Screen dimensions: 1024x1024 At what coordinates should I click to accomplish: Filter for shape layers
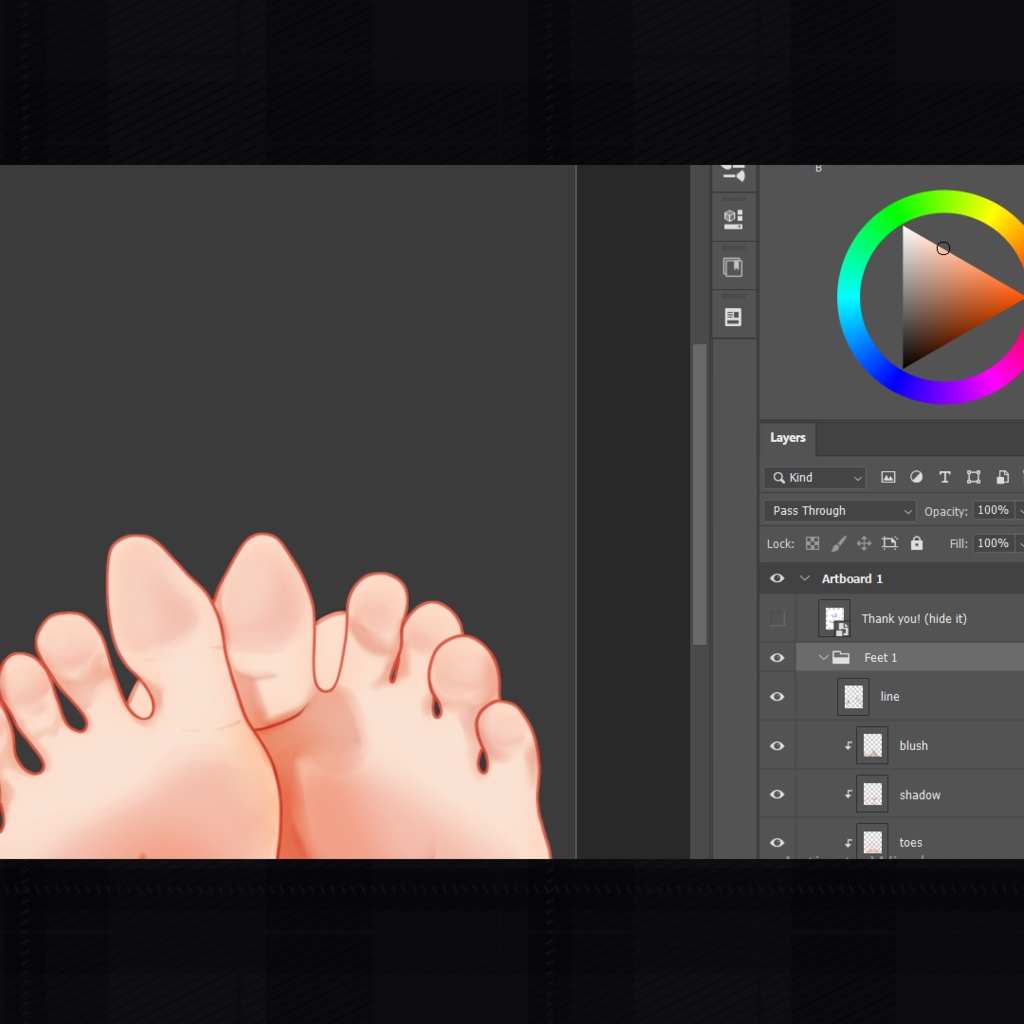(973, 477)
